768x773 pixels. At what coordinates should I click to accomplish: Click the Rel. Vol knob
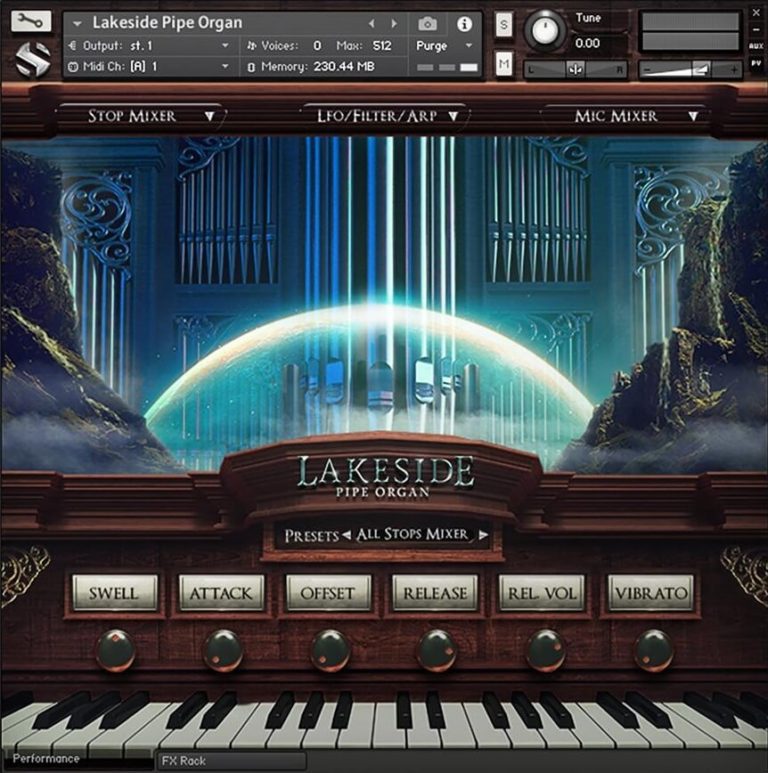click(x=546, y=650)
